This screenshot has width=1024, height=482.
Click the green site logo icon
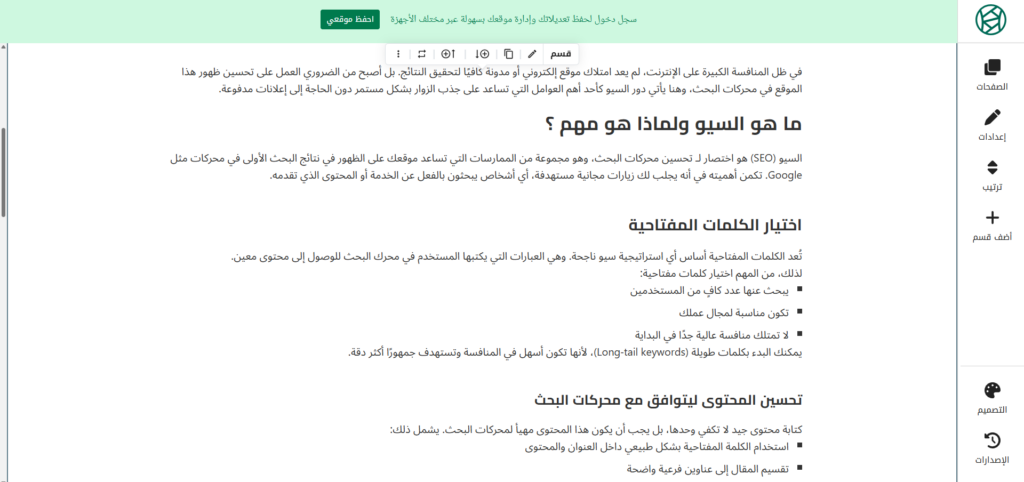click(991, 20)
